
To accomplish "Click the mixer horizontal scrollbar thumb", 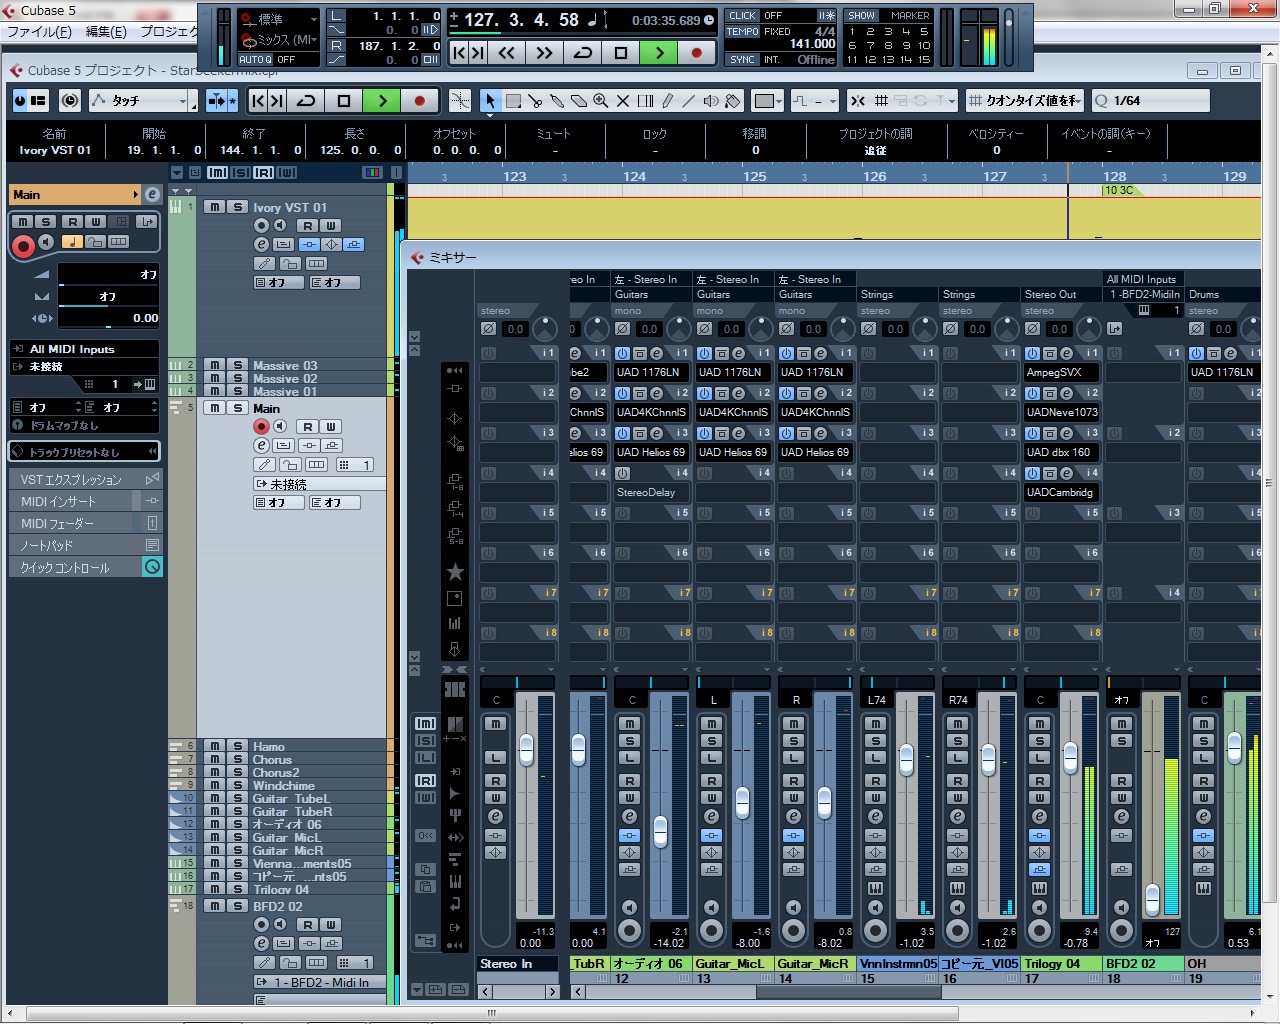I will pos(848,992).
